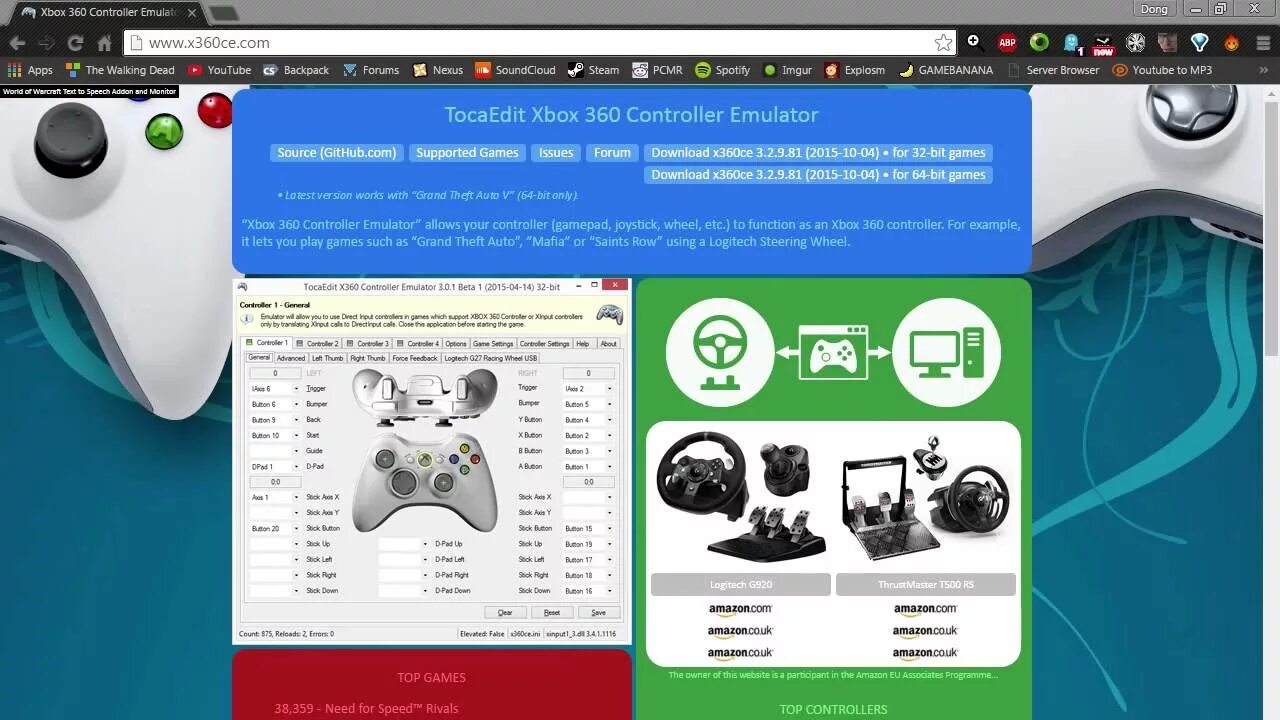Screen dimensions: 1280x720
Task: Open the magnifier zoom extension icon
Action: click(973, 42)
